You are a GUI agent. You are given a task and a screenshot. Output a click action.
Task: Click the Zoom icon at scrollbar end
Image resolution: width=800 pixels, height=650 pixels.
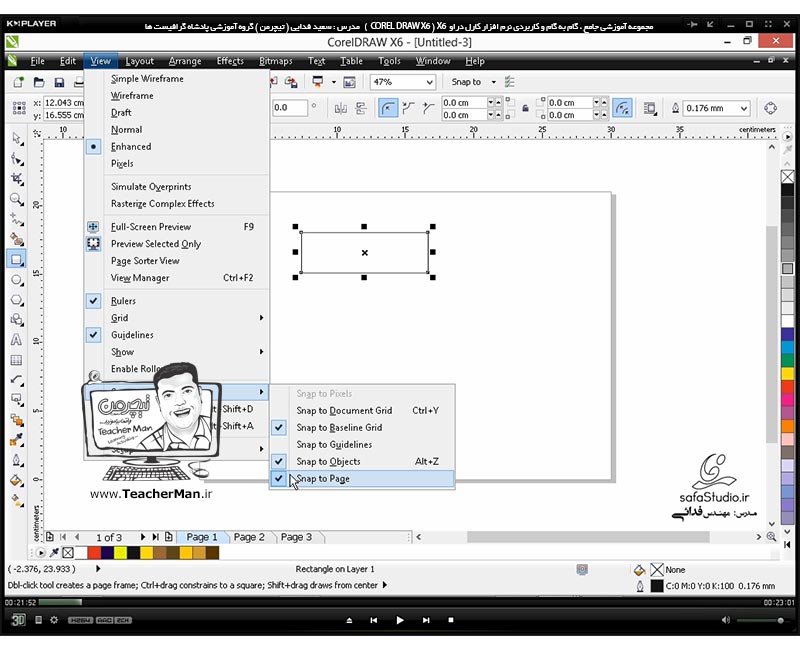coord(771,537)
